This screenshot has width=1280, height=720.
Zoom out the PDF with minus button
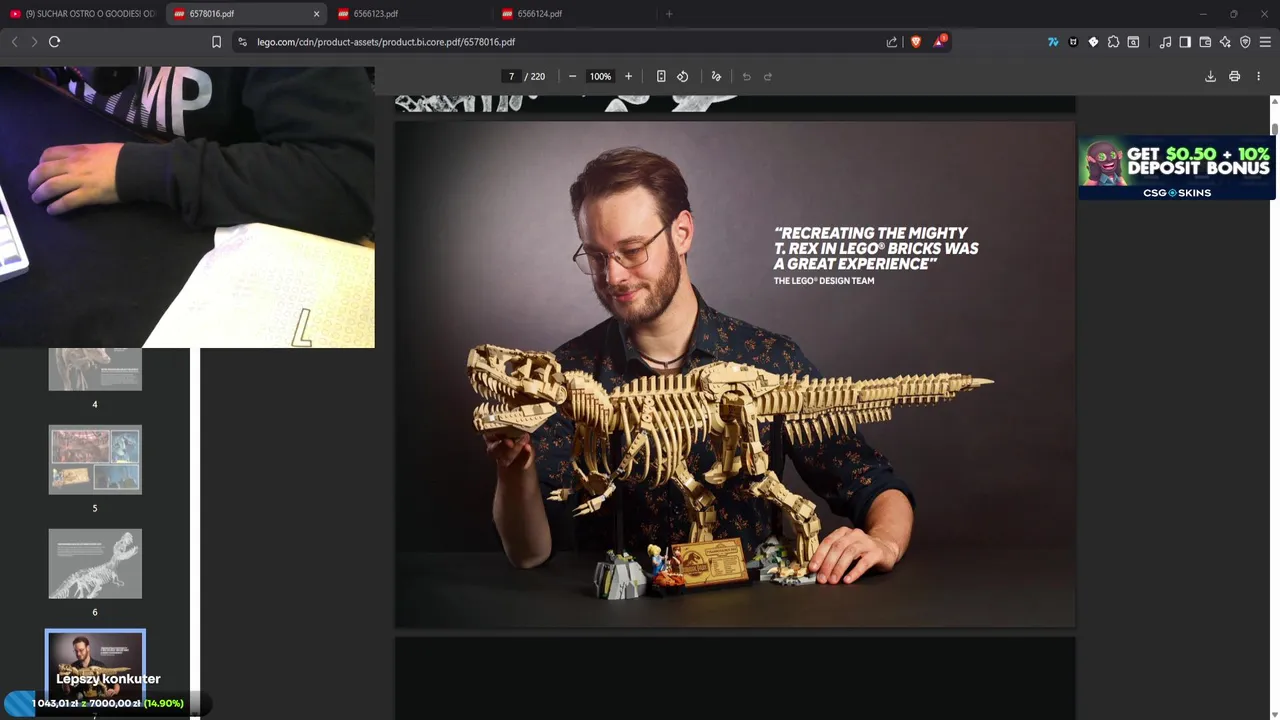click(x=572, y=77)
